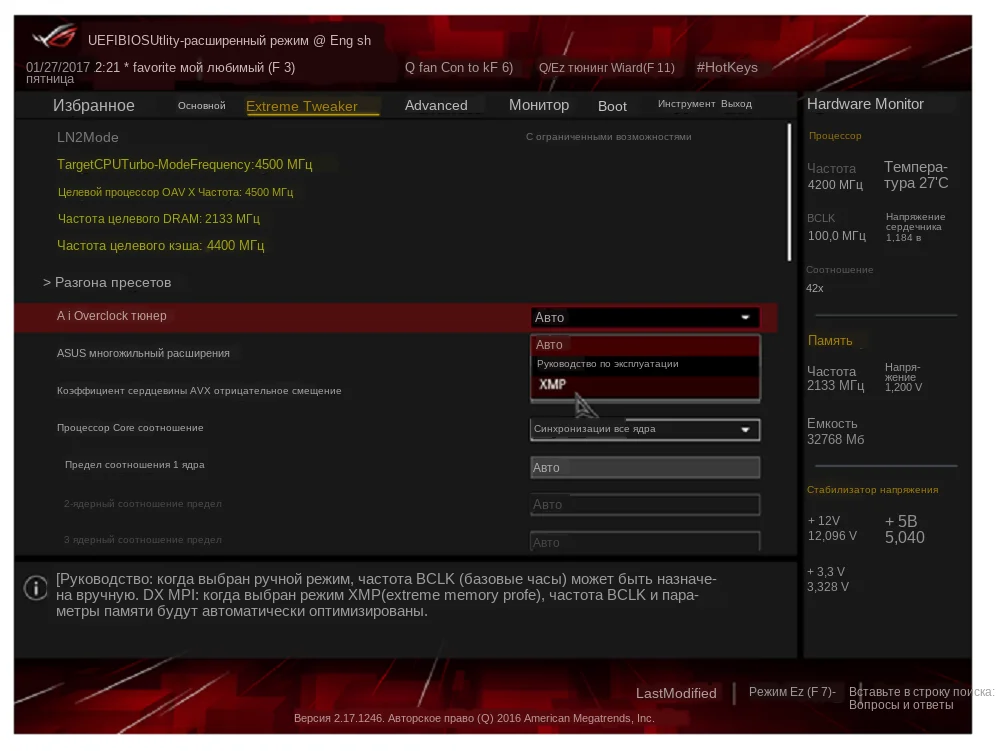
Task: Click the Процессор section heading
Action: tap(835, 136)
